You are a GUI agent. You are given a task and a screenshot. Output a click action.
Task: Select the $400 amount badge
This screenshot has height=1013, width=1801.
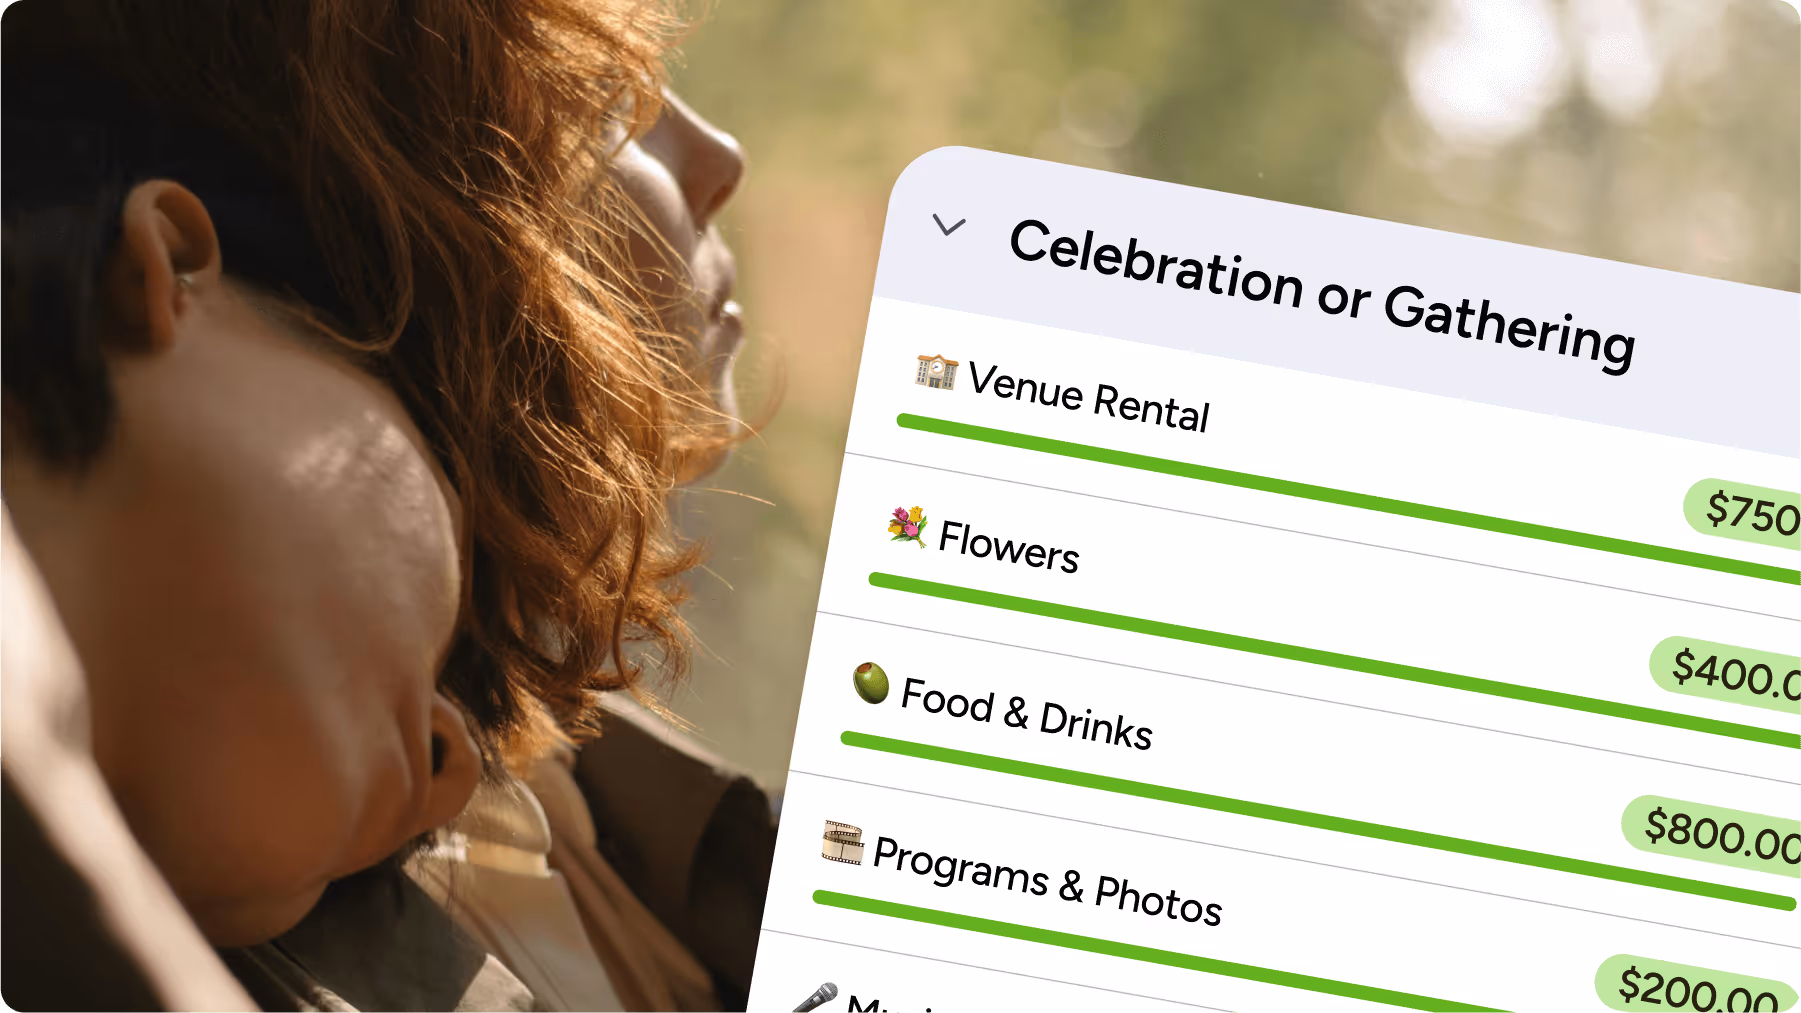click(1727, 673)
